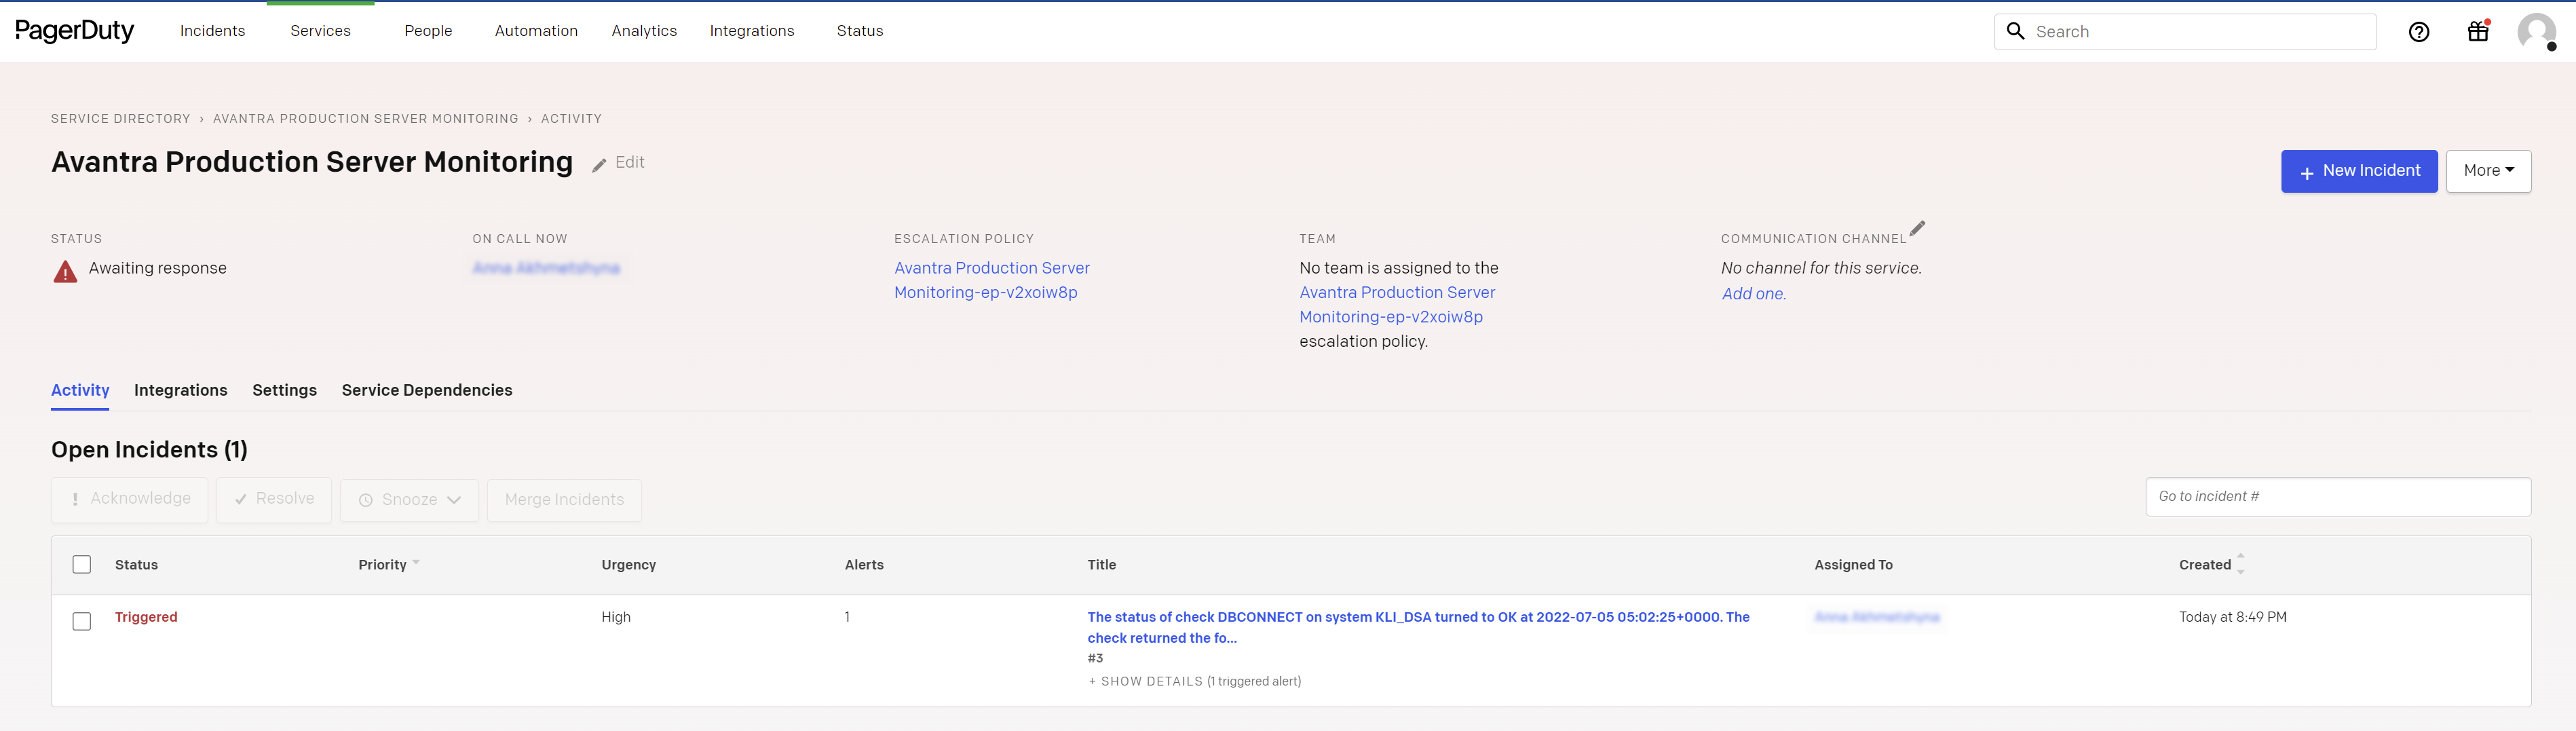Switch to the Integrations service tab

tap(181, 390)
